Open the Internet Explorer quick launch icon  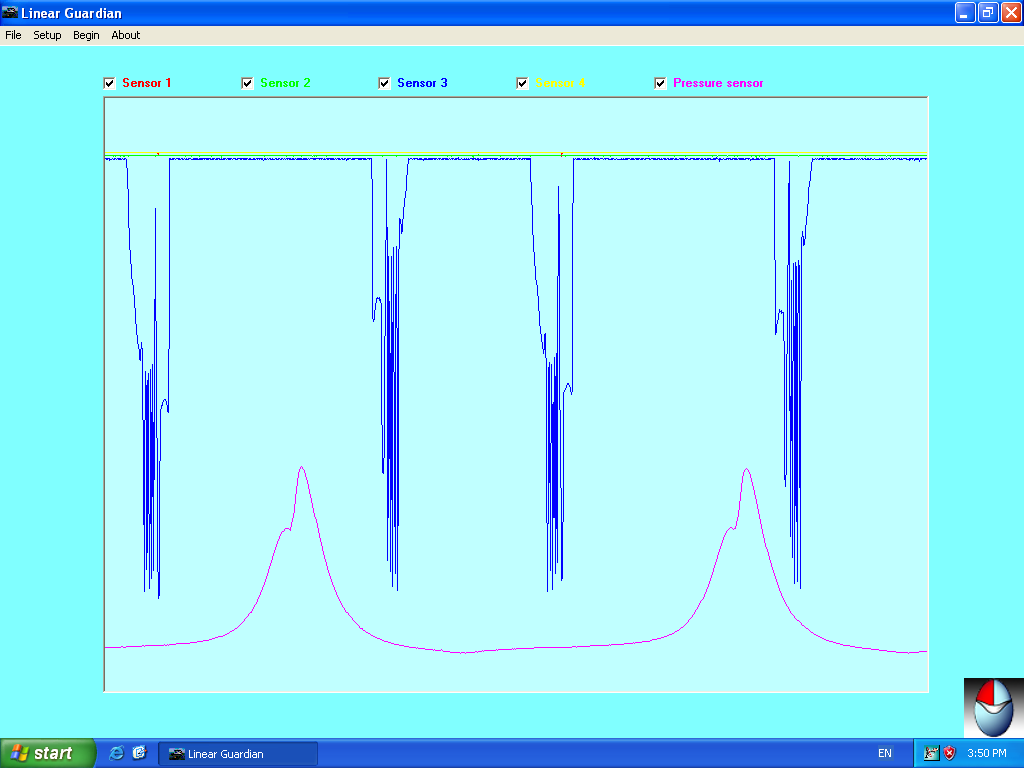point(116,753)
